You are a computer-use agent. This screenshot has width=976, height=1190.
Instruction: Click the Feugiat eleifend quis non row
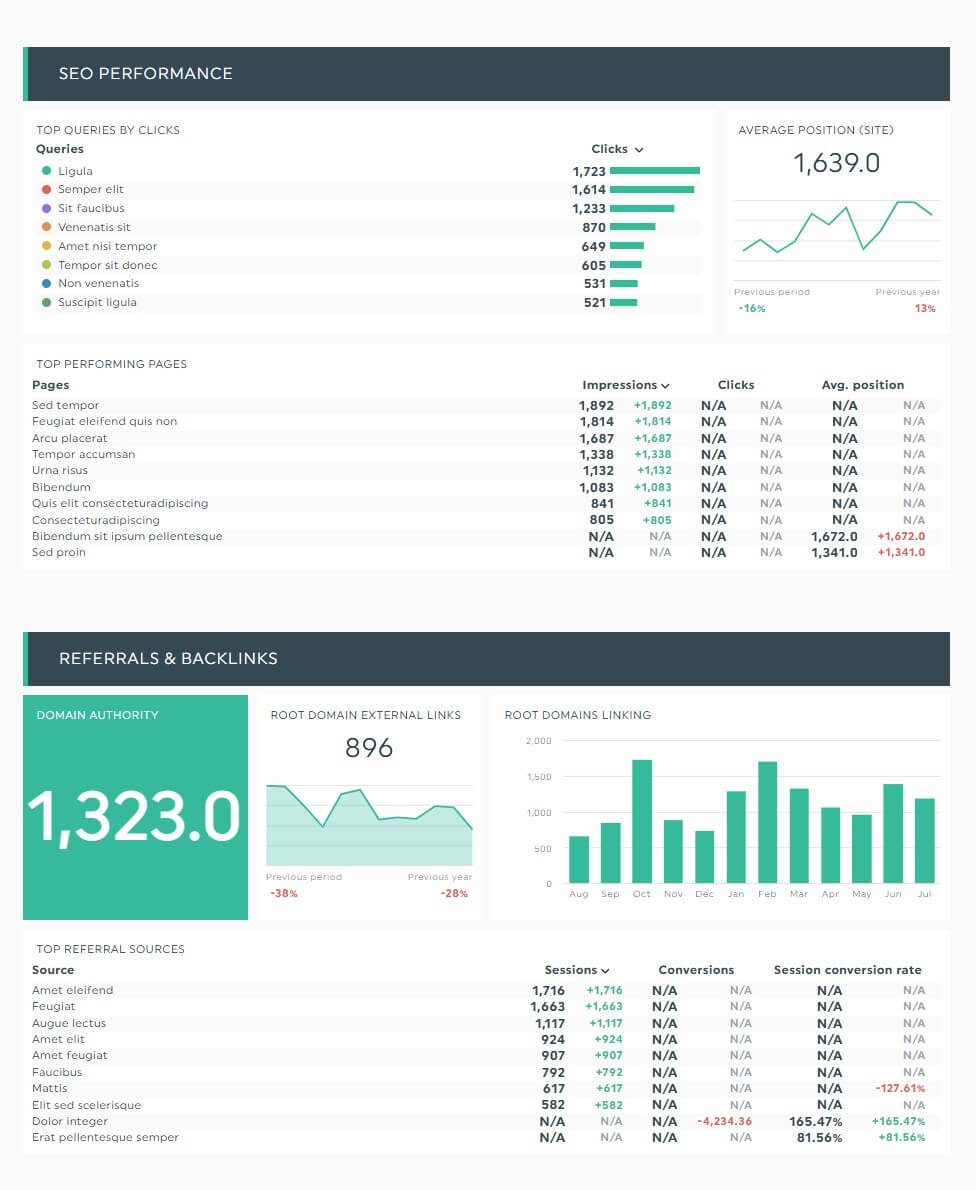tap(486, 421)
